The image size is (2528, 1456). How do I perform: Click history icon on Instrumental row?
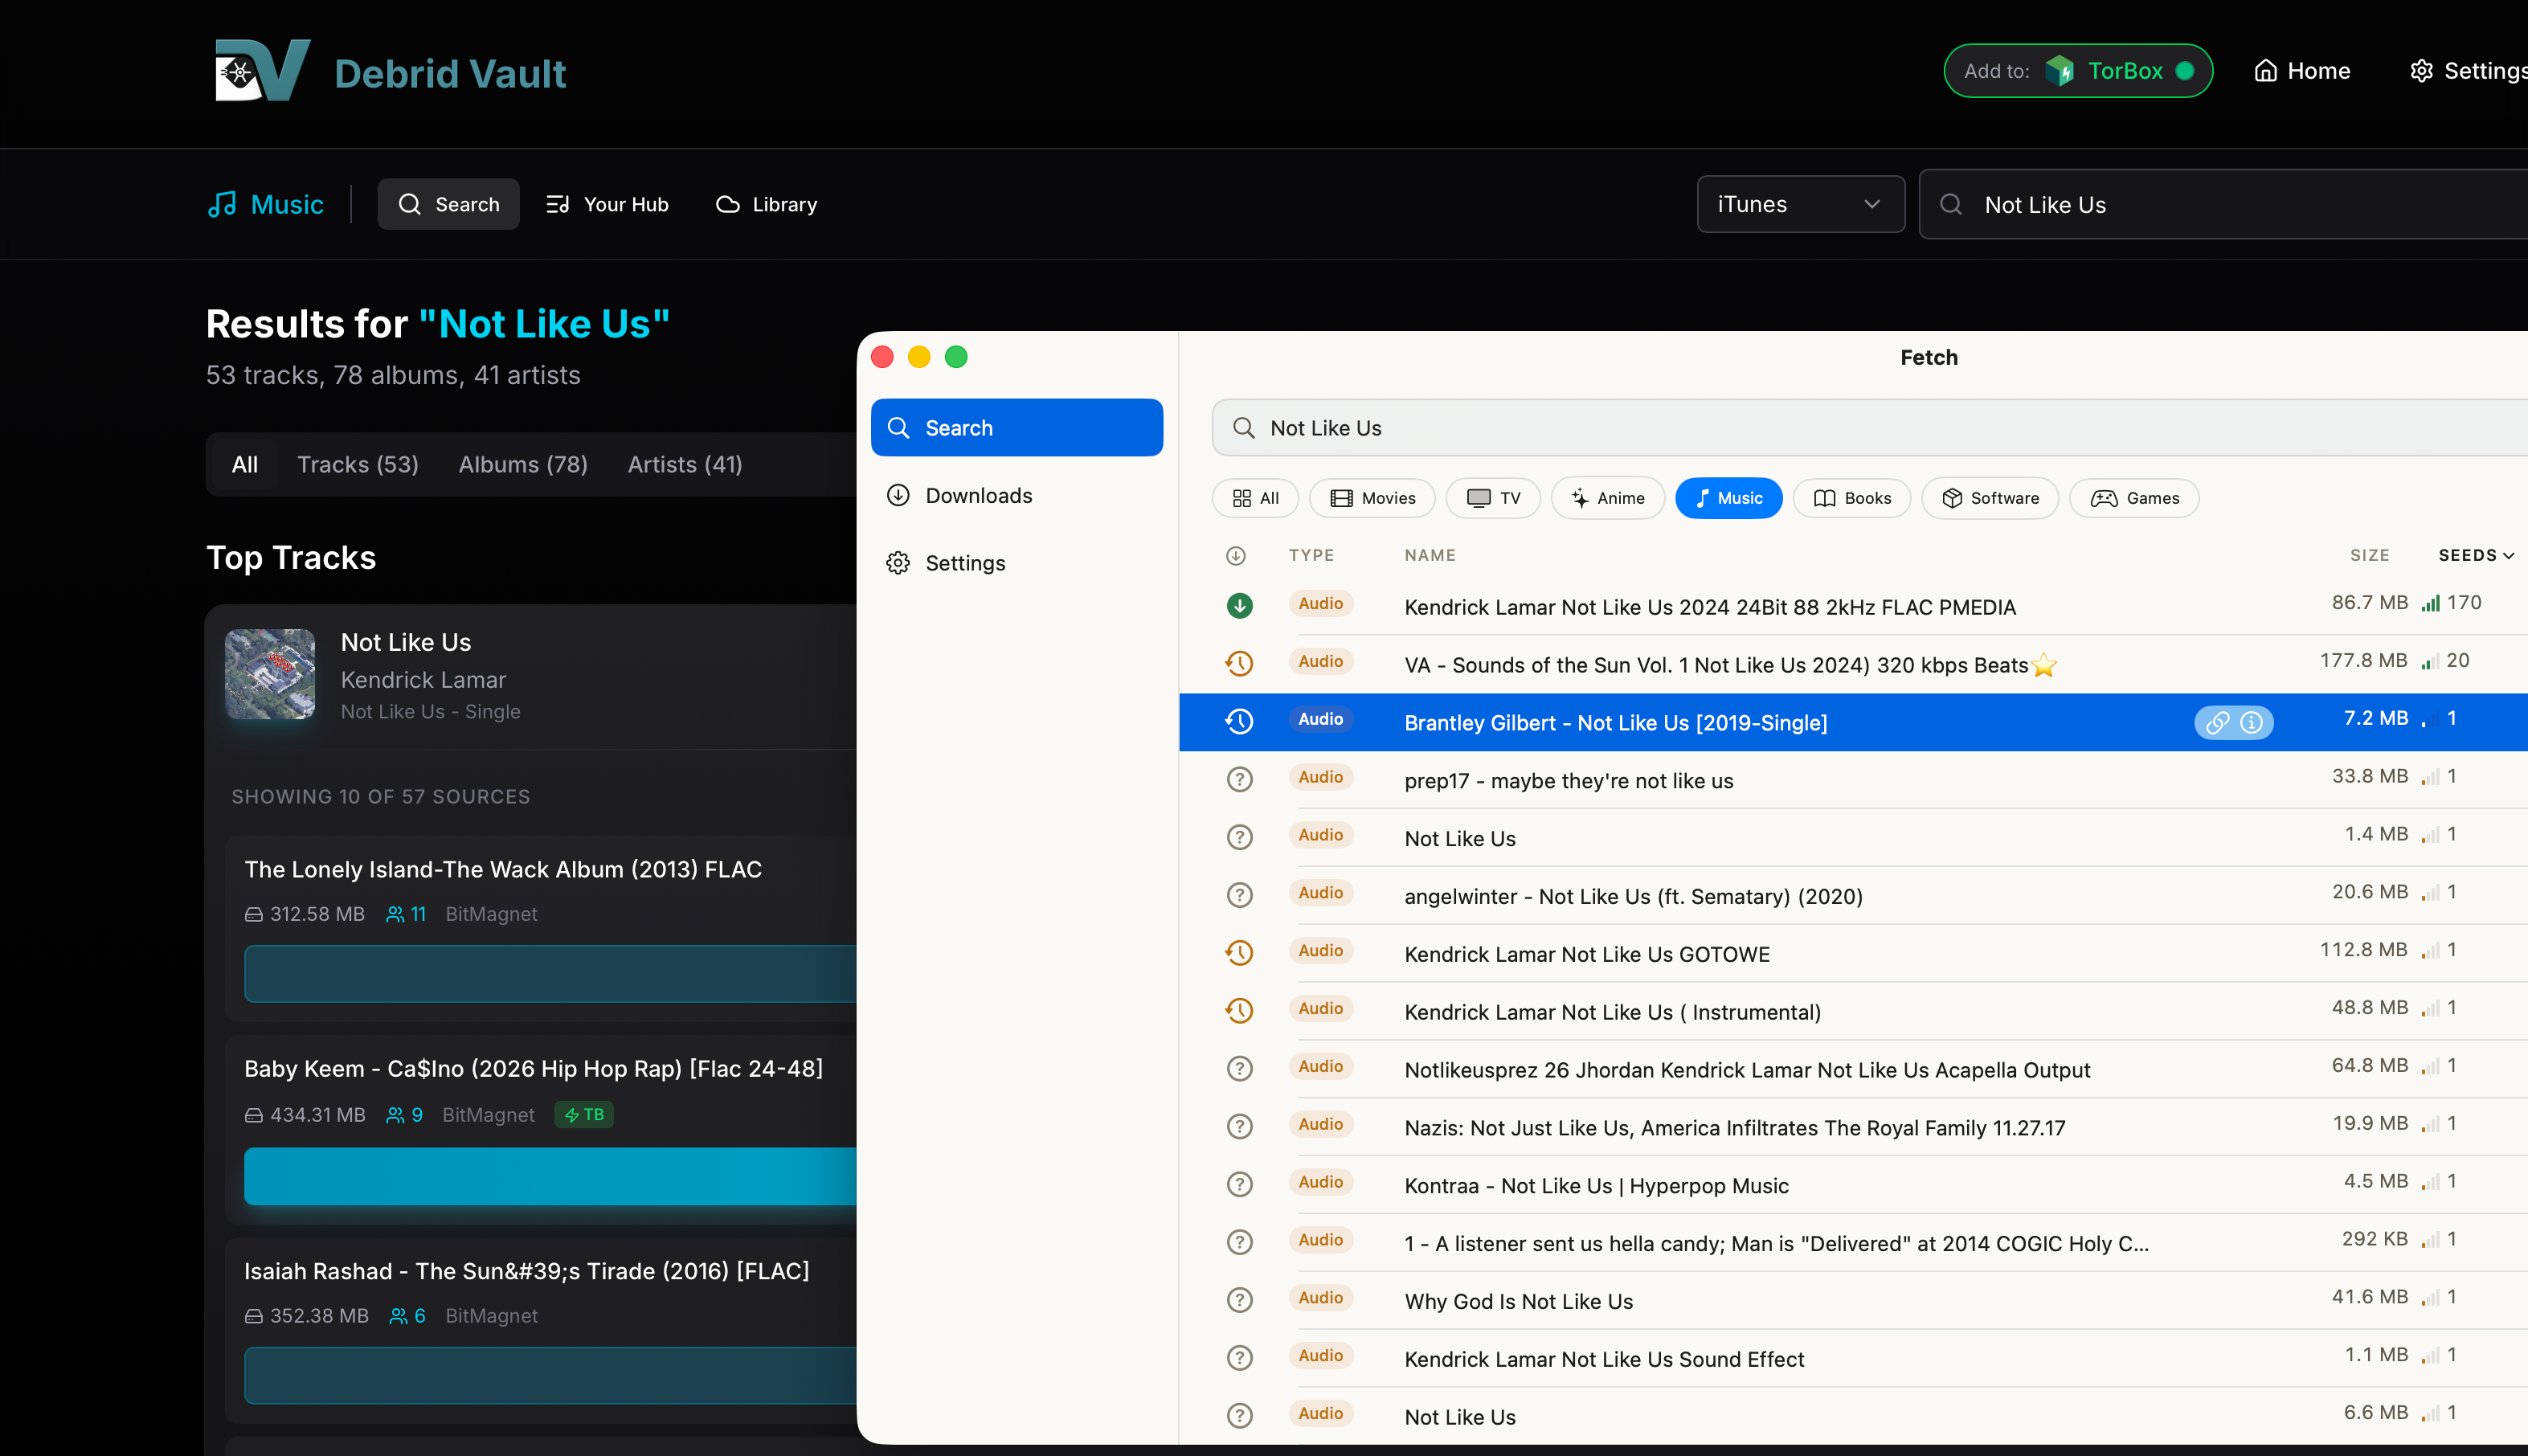click(x=1240, y=1010)
